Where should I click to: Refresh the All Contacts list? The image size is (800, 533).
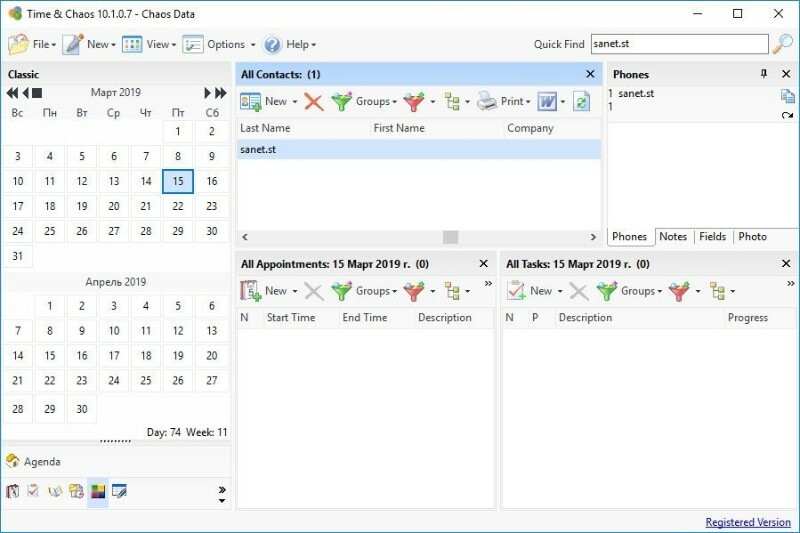click(x=581, y=101)
